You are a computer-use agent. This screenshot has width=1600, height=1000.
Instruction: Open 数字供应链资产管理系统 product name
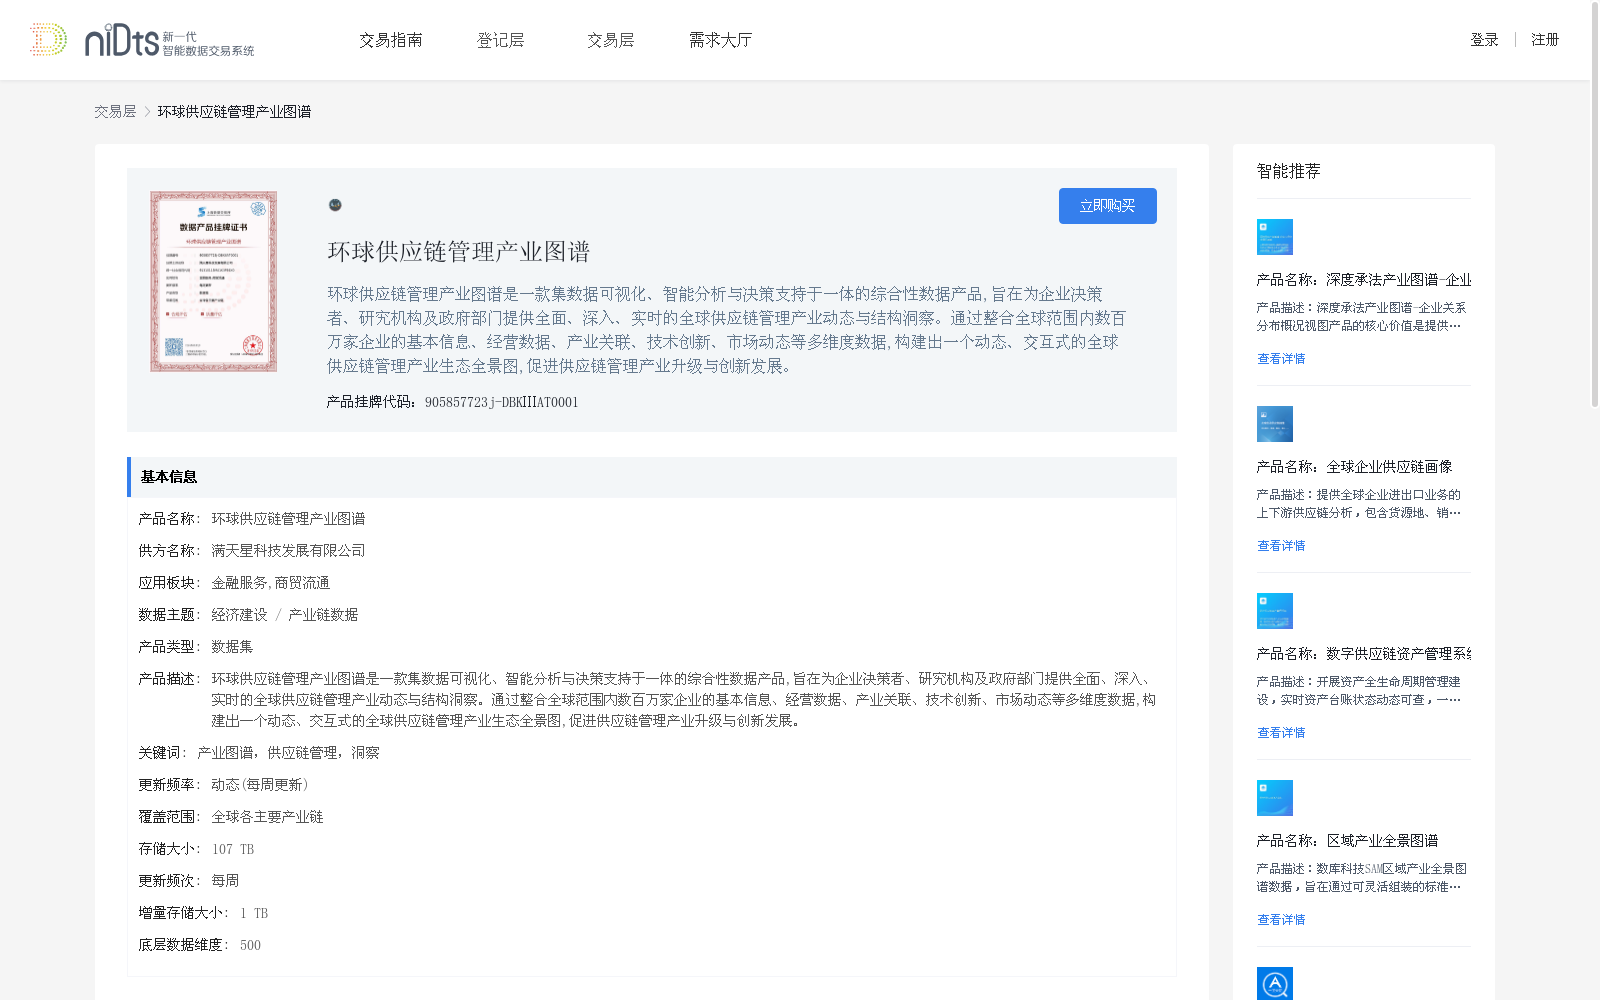[1364, 654]
